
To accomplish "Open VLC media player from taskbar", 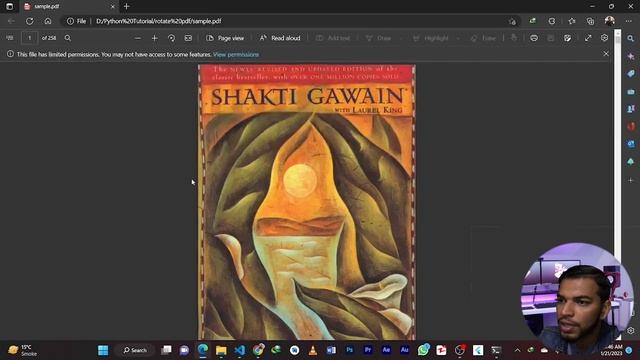I will tap(313, 350).
